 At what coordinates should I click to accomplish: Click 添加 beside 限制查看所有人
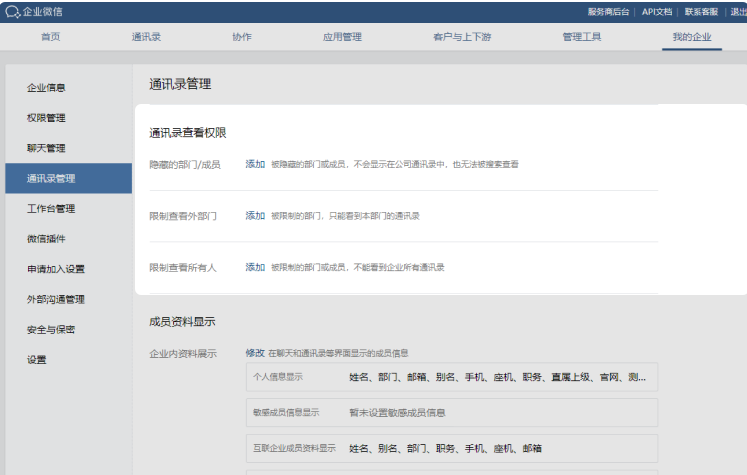coord(255,267)
